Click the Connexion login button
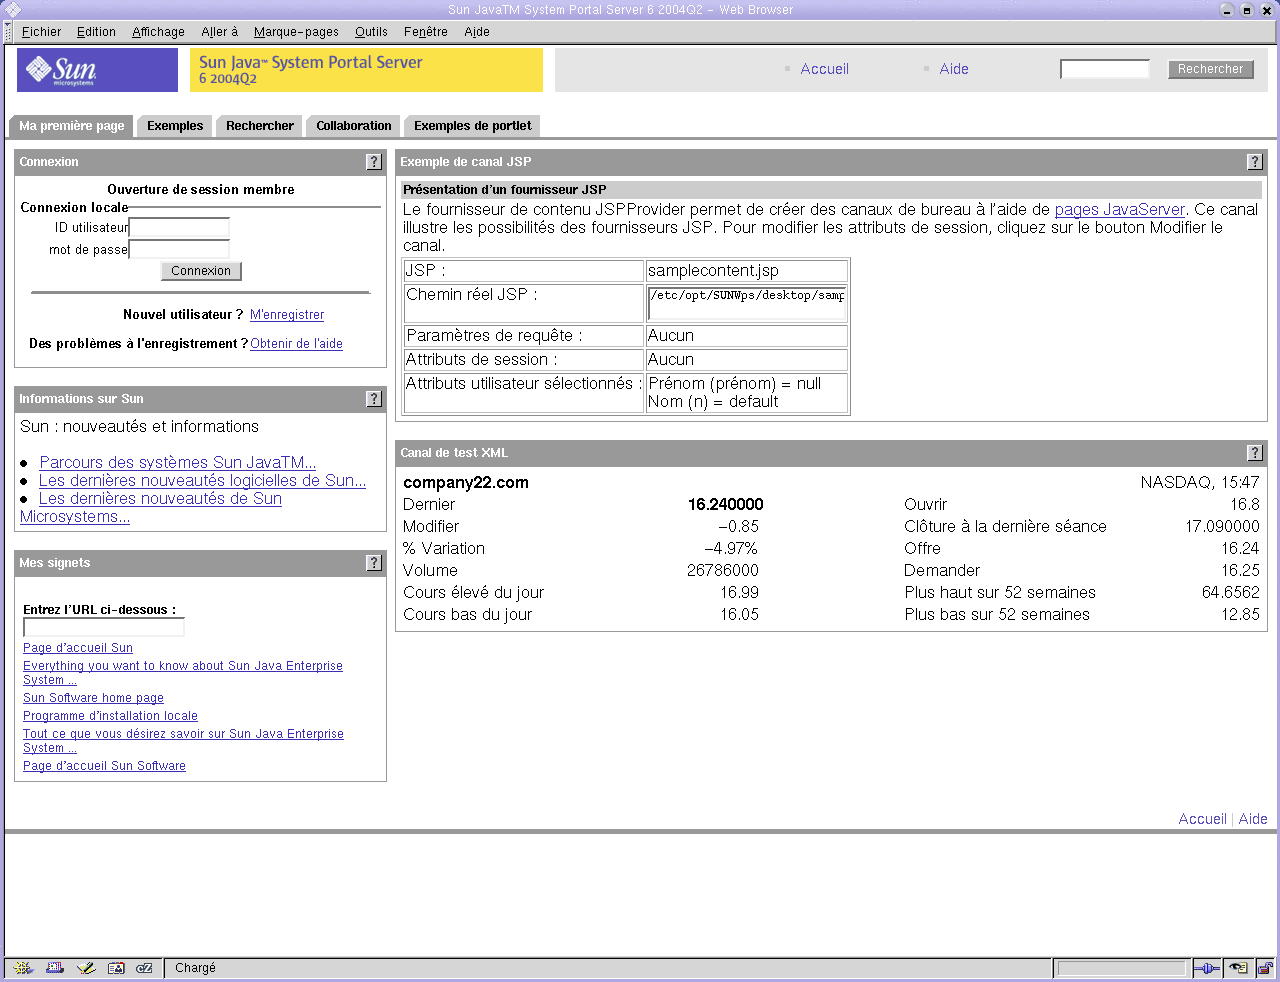Viewport: 1280px width, 982px height. tap(201, 271)
